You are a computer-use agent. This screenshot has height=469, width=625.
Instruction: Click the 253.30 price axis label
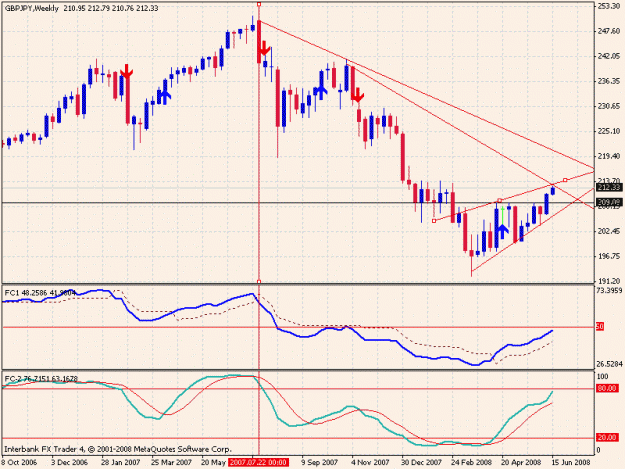(609, 6)
